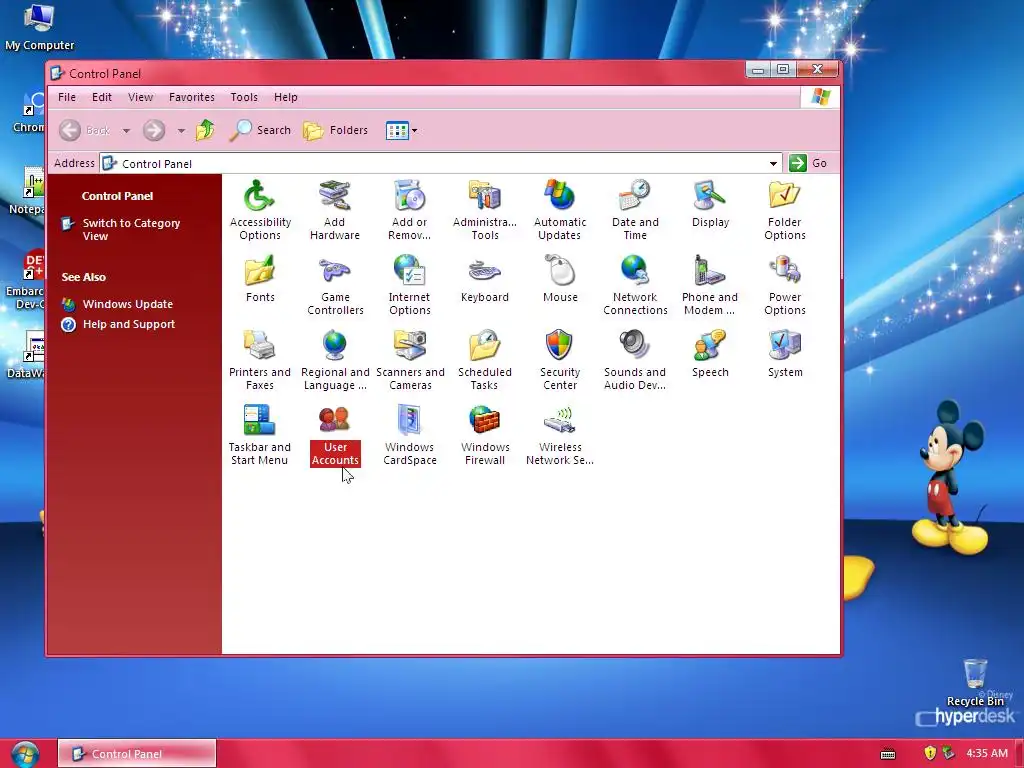Click the security shield tray icon
The image size is (1024, 768).
point(930,753)
